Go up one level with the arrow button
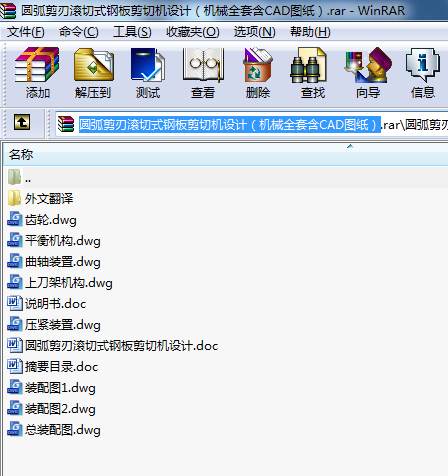 [x=22, y=122]
